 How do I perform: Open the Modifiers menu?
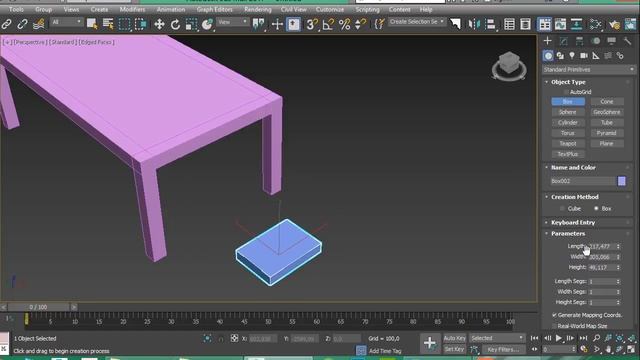click(x=132, y=9)
